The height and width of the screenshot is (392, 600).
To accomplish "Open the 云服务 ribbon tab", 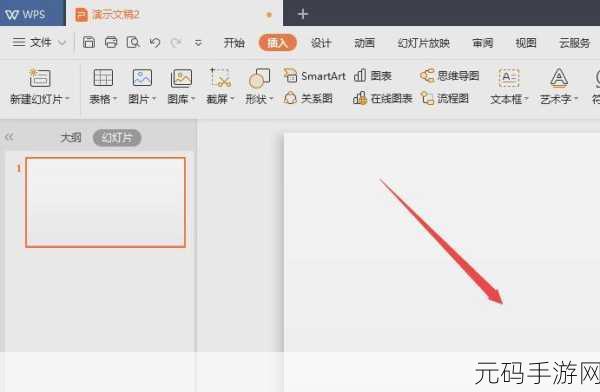I will tap(574, 43).
